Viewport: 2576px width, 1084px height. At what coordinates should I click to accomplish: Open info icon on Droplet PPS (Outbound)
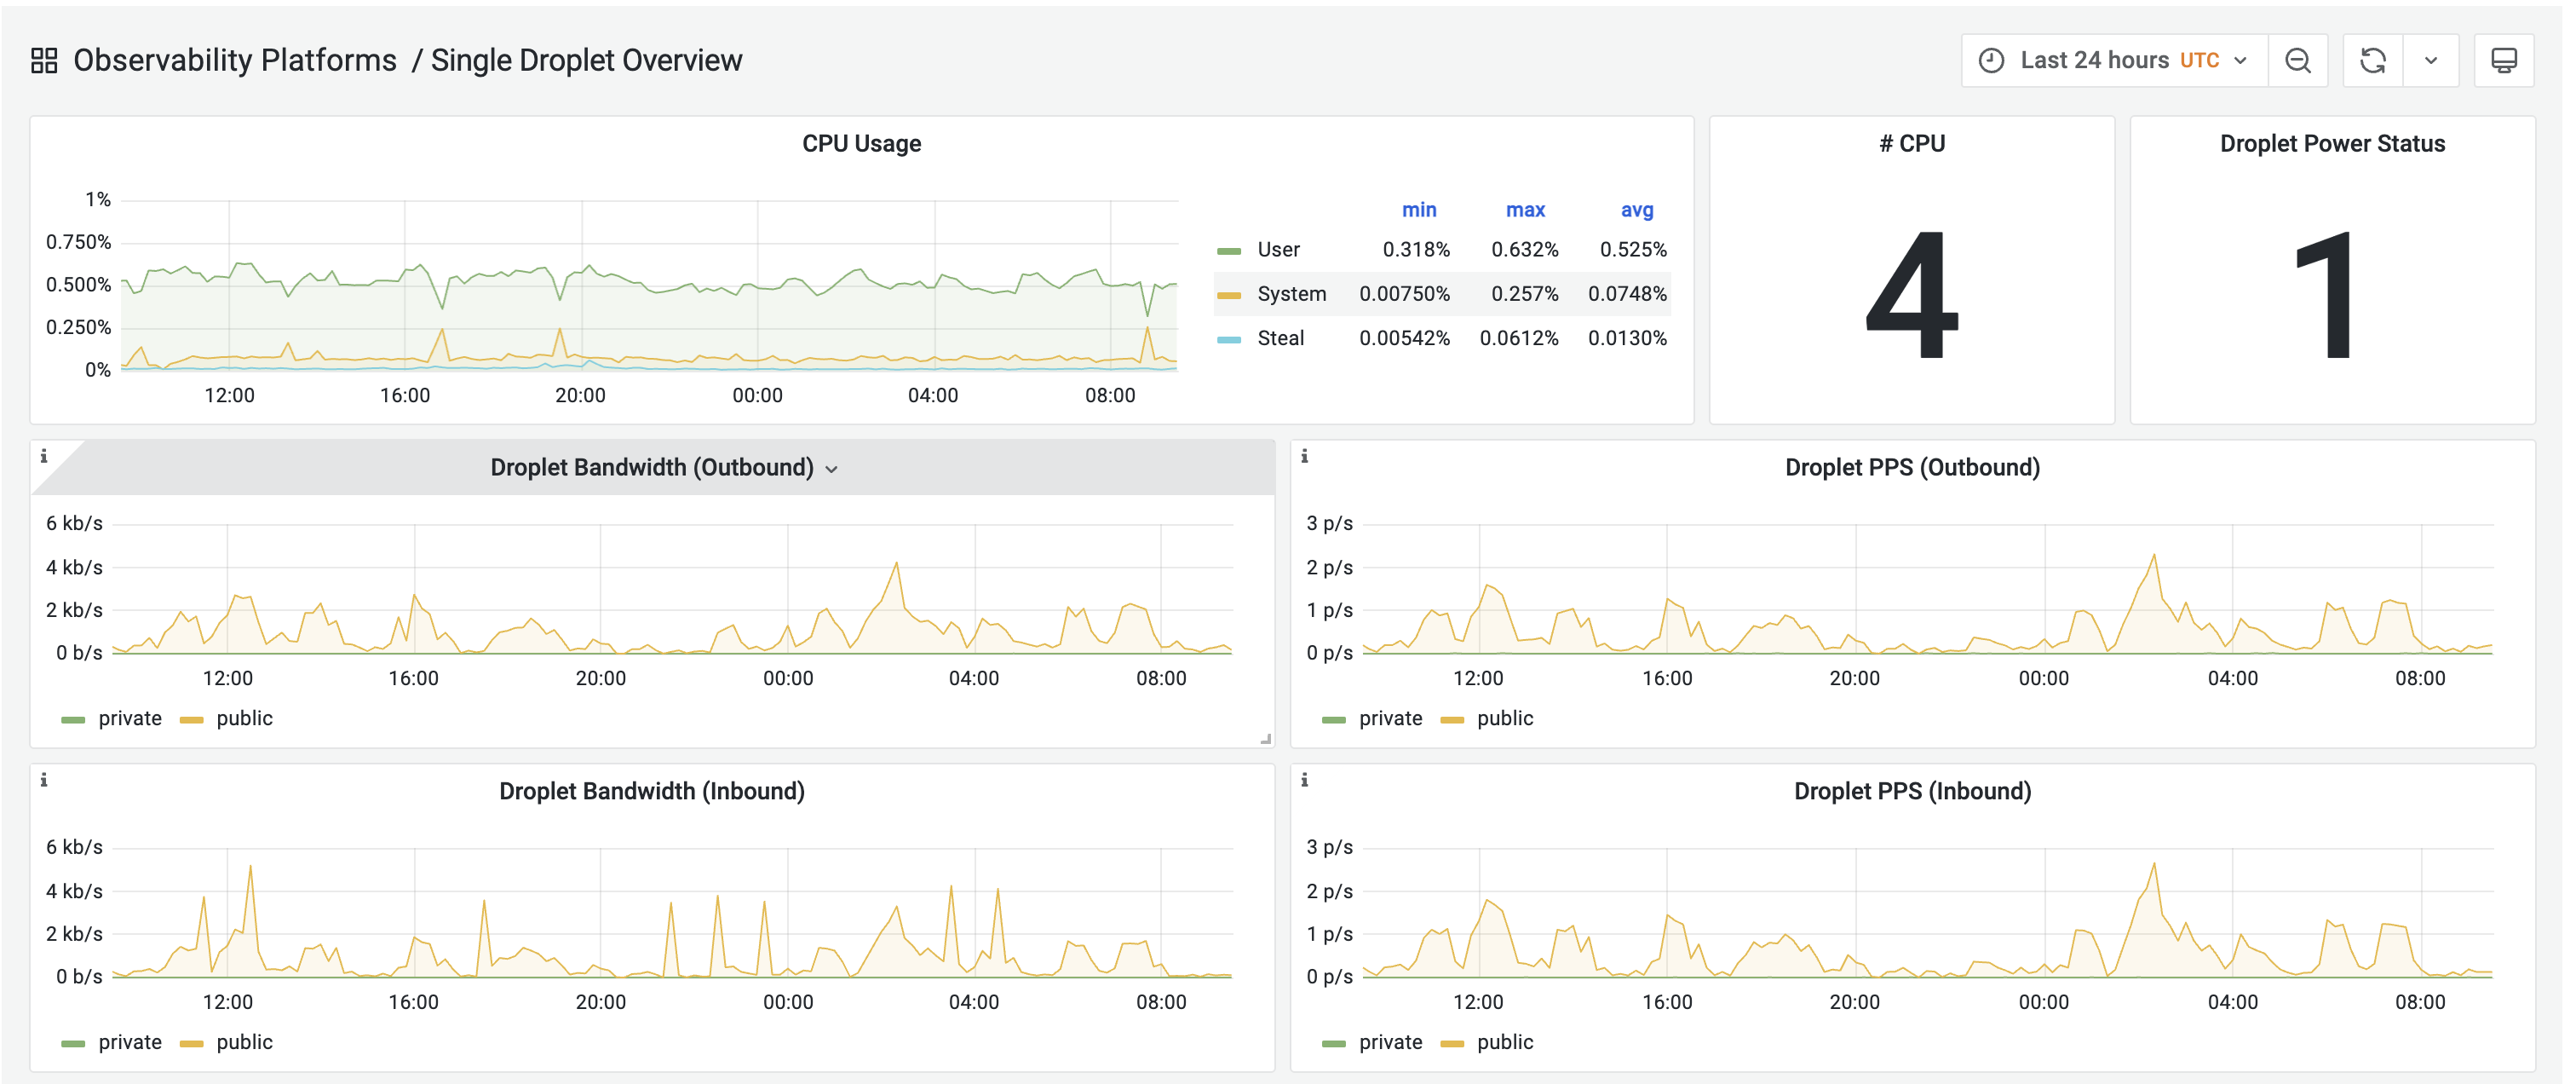click(1305, 455)
